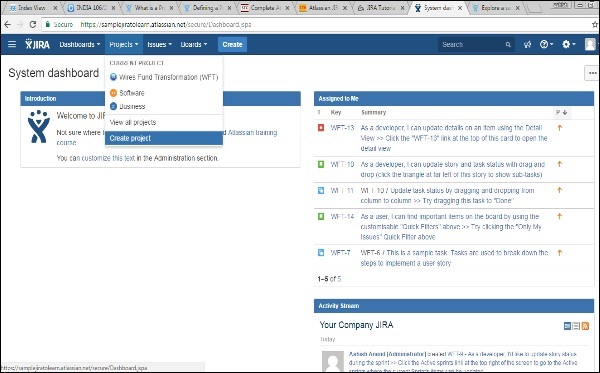
Task: Sort by the priority P column header
Action: pyautogui.click(x=561, y=112)
